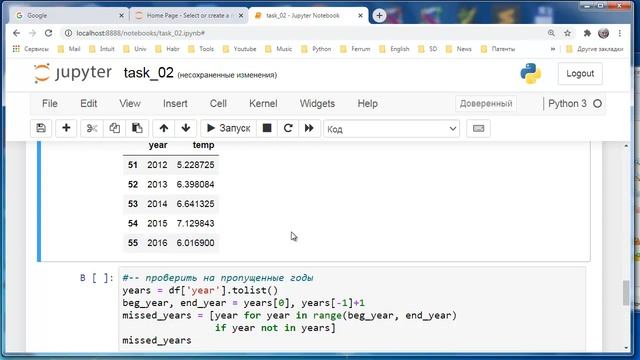
Task: Close the Home Page browser tab
Action: [241, 16]
